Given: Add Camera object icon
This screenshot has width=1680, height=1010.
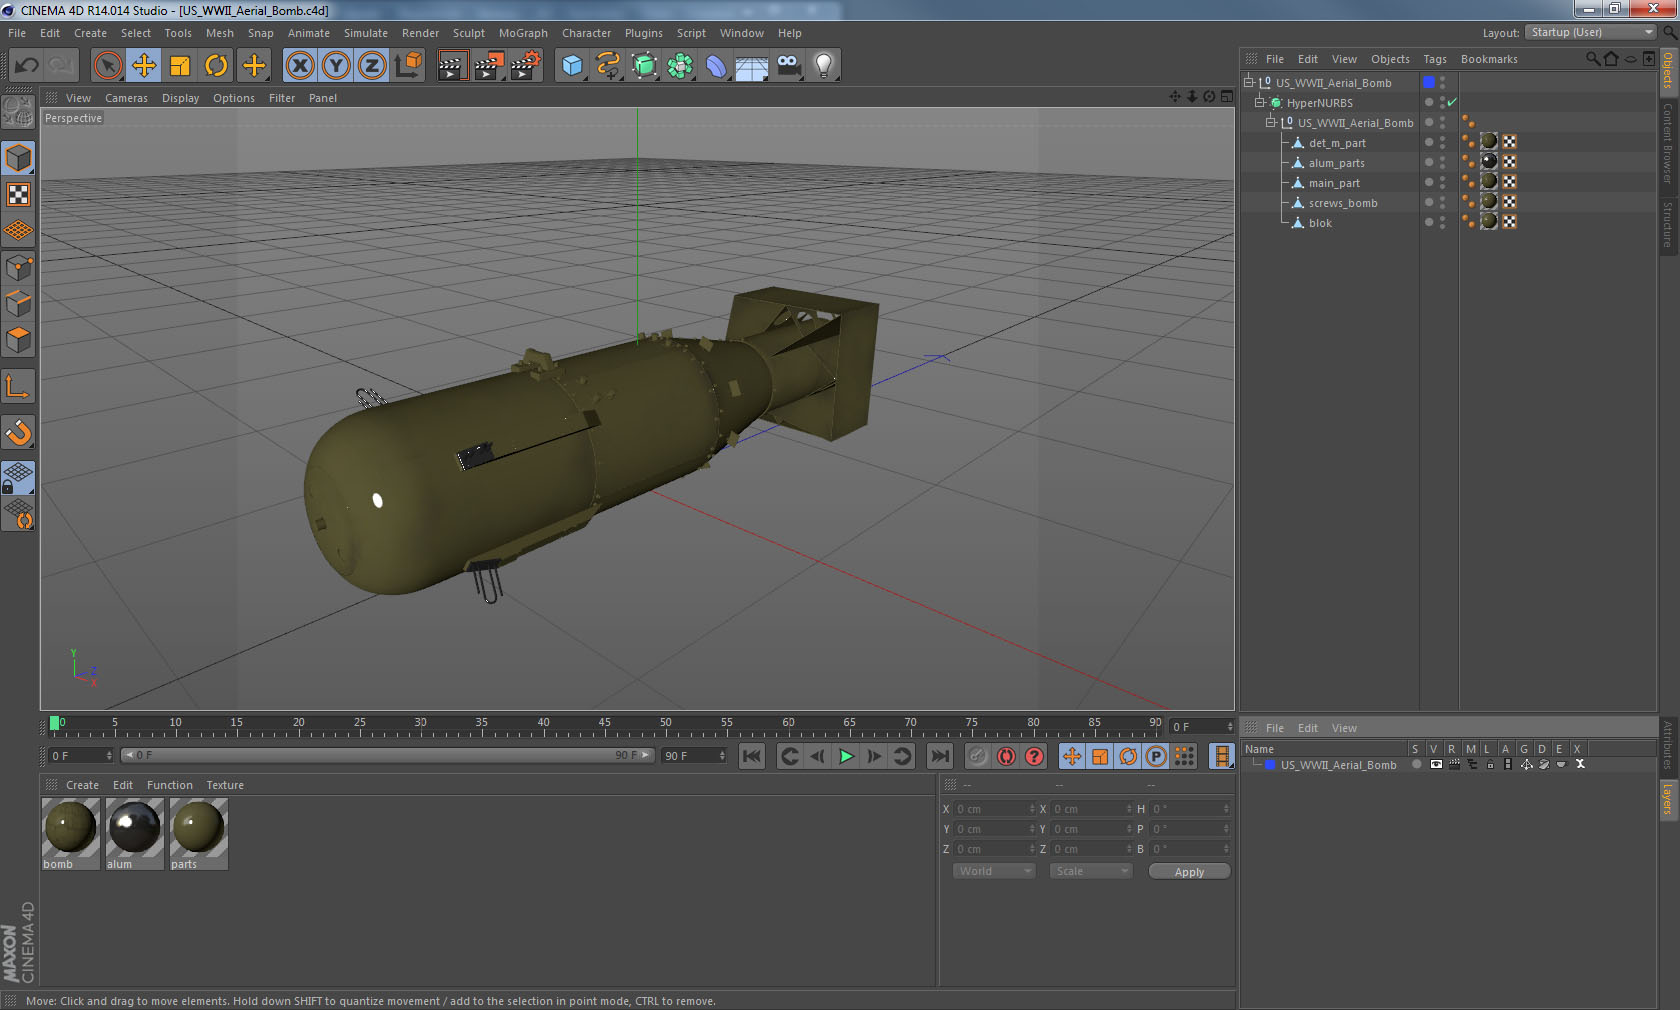Looking at the screenshot, I should coord(788,66).
